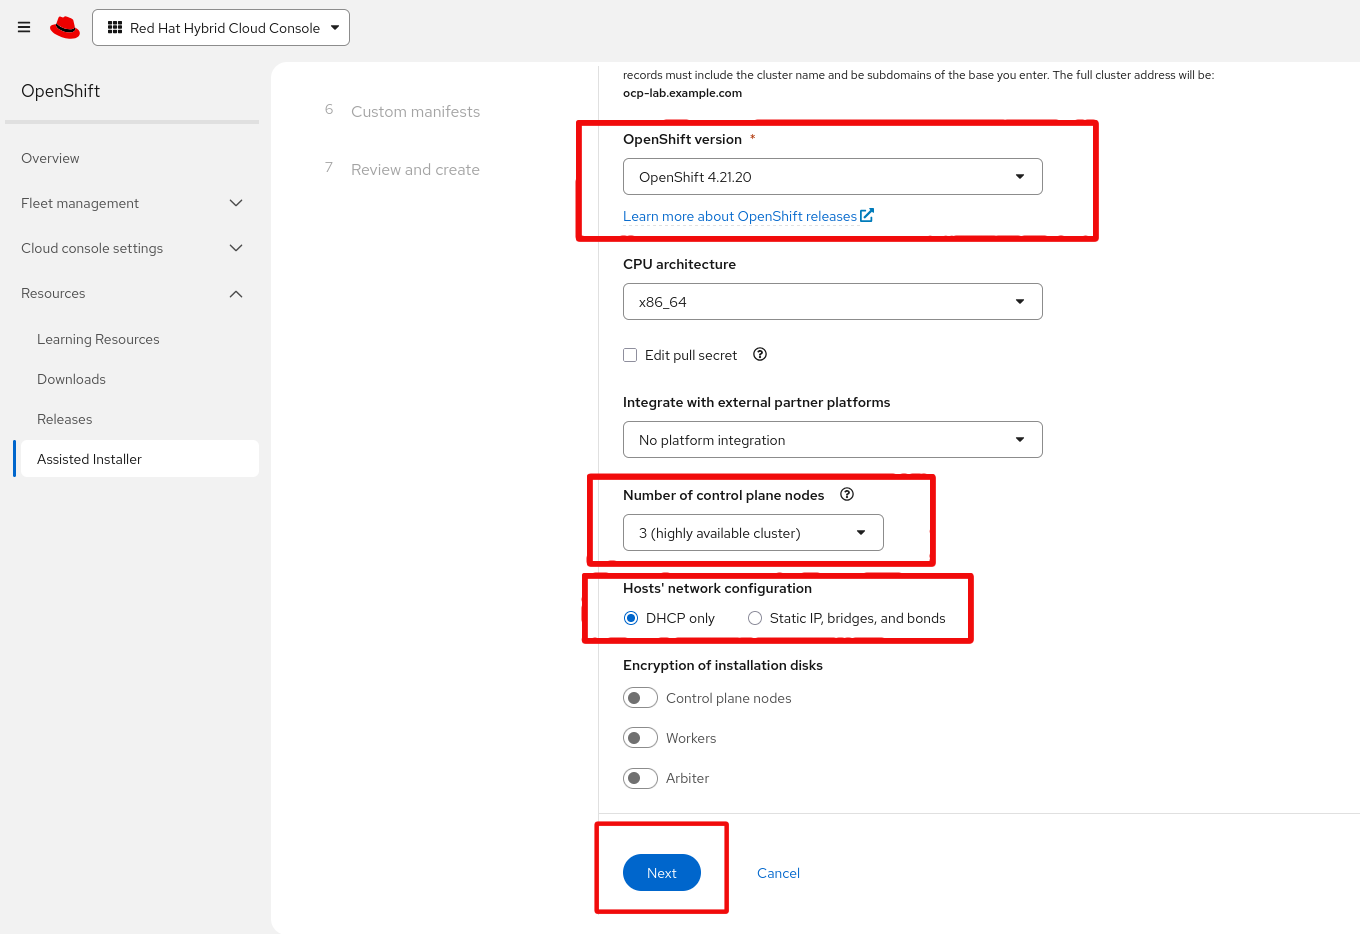This screenshot has height=934, width=1360.
Task: Open the Red Hat Hybrid Cloud Console switcher
Action: [x=221, y=28]
